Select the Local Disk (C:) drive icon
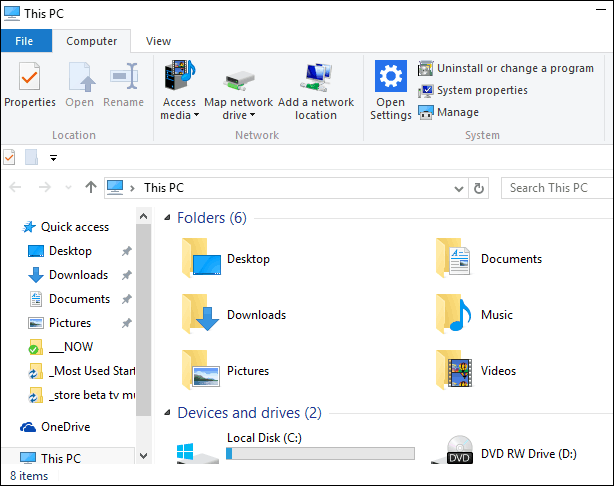The image size is (614, 486). click(197, 452)
